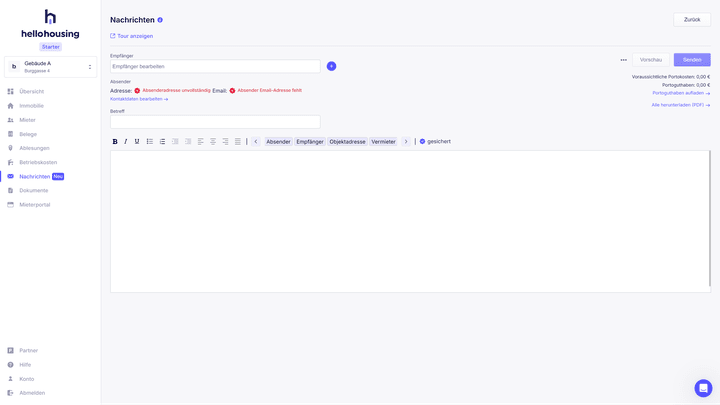This screenshot has height=405, width=720.
Task: Open the three-dots more options menu
Action: 623,60
